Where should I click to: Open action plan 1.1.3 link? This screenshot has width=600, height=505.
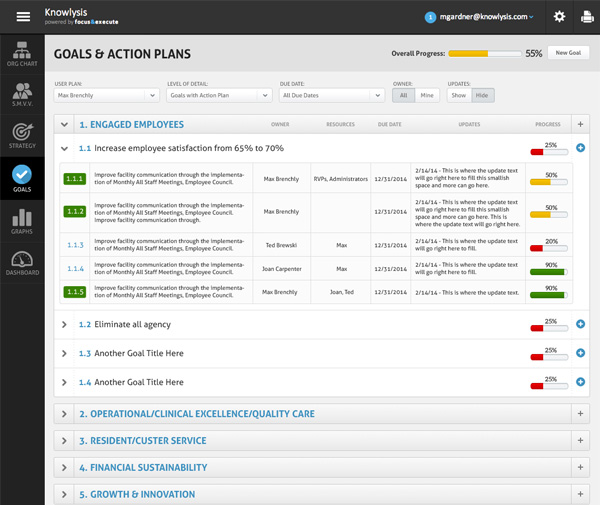pyautogui.click(x=75, y=244)
